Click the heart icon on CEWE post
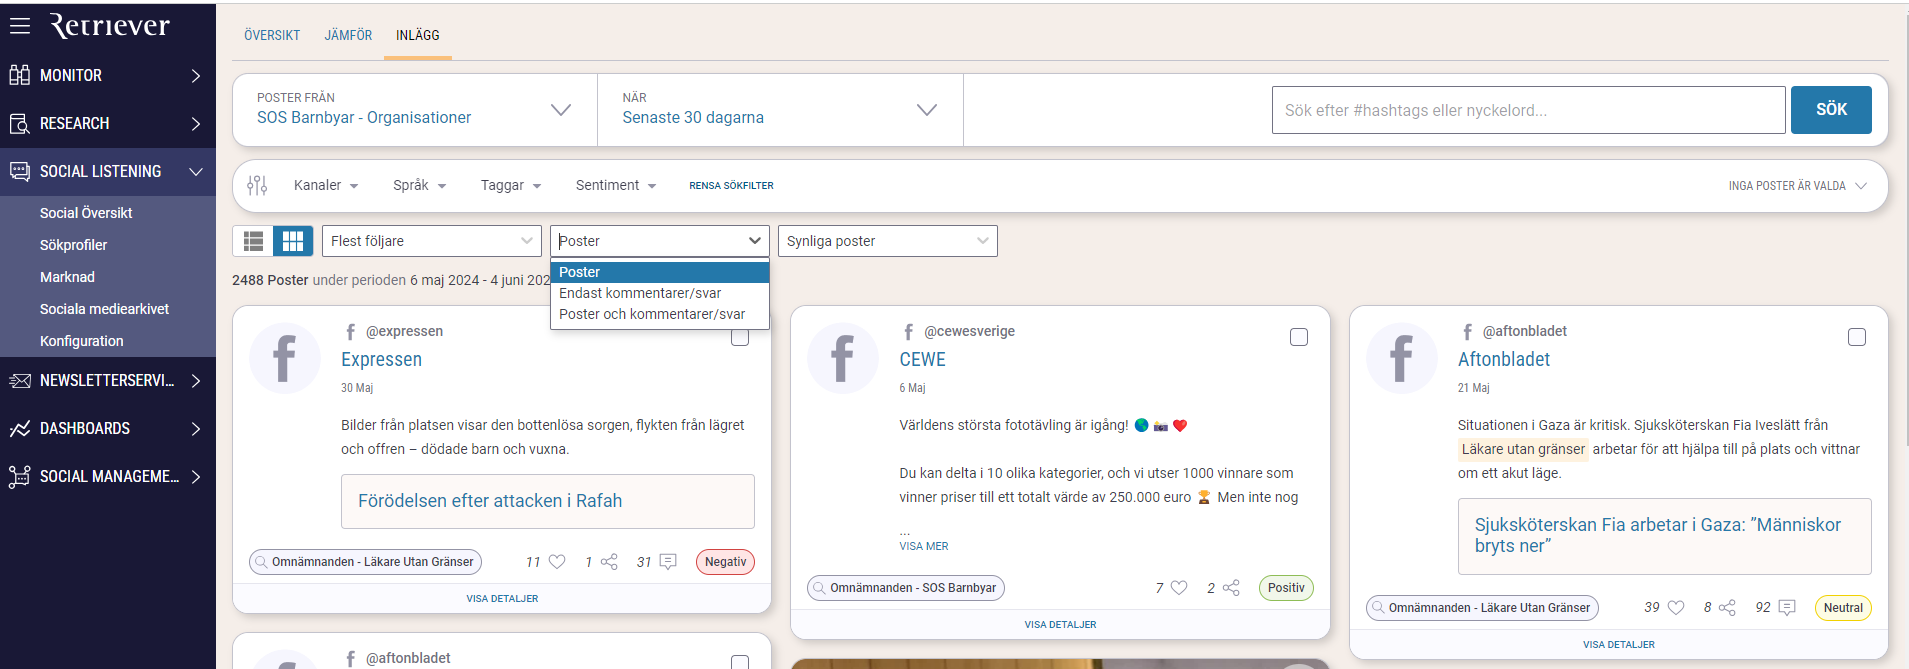Image resolution: width=1909 pixels, height=669 pixels. pyautogui.click(x=1179, y=588)
